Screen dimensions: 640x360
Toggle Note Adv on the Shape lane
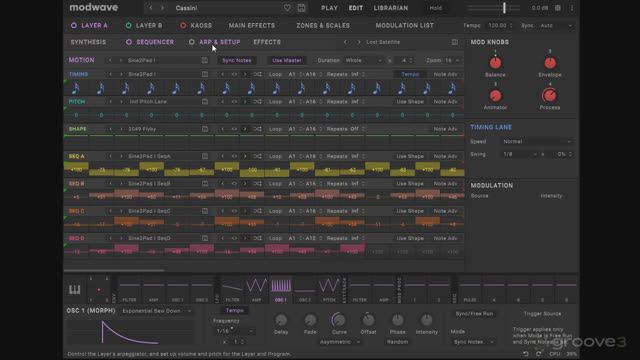point(445,129)
